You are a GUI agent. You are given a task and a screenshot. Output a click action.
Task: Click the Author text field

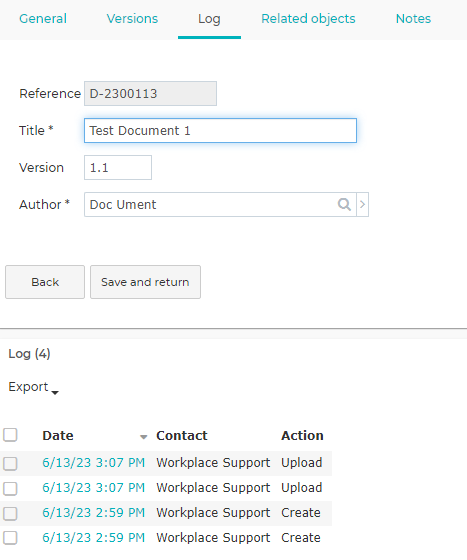tap(211, 205)
